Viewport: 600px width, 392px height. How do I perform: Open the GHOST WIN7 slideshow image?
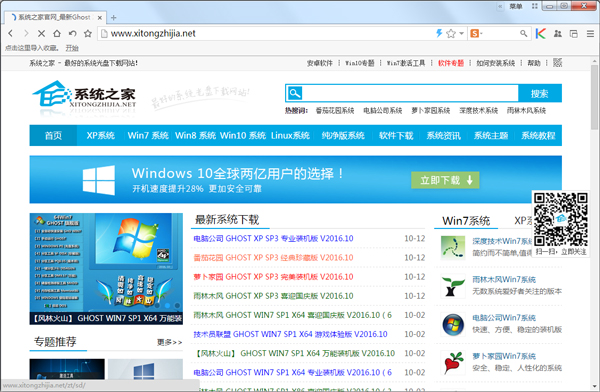pos(106,269)
